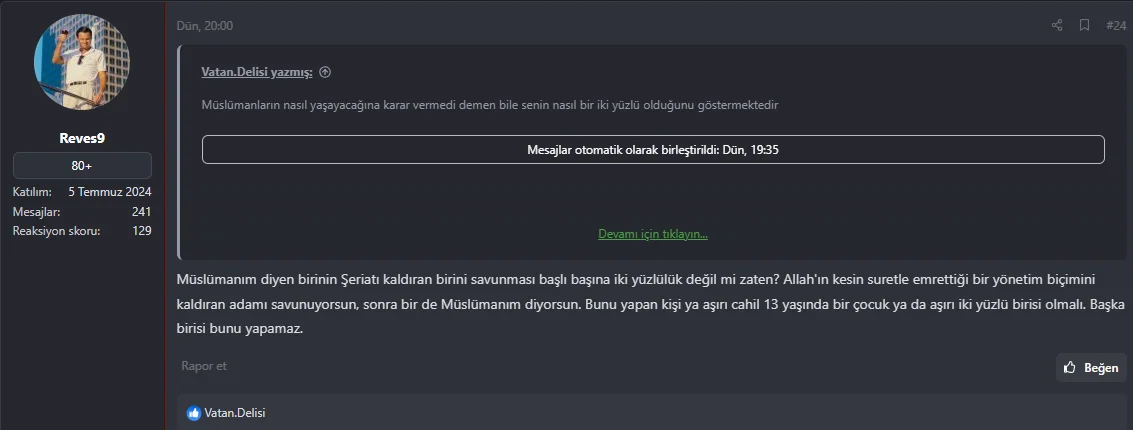Click the join date 5 Temmuz 2024
The image size is (1133, 430).
tap(110, 192)
